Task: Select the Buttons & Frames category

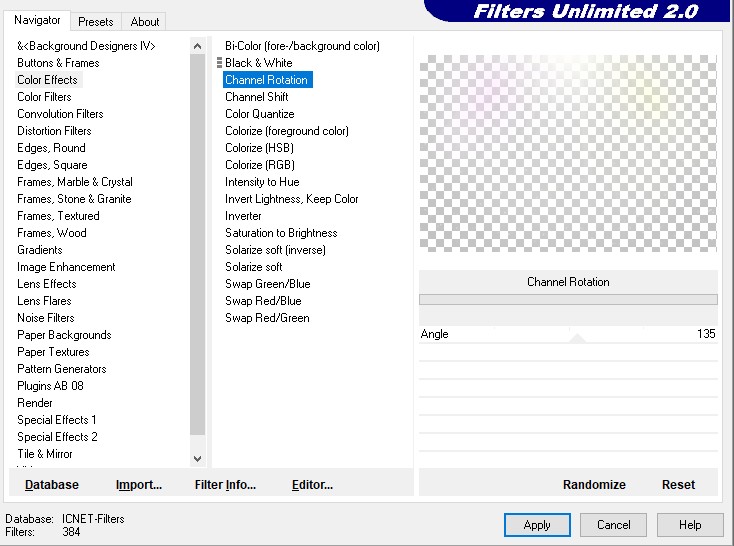Action: click(58, 63)
